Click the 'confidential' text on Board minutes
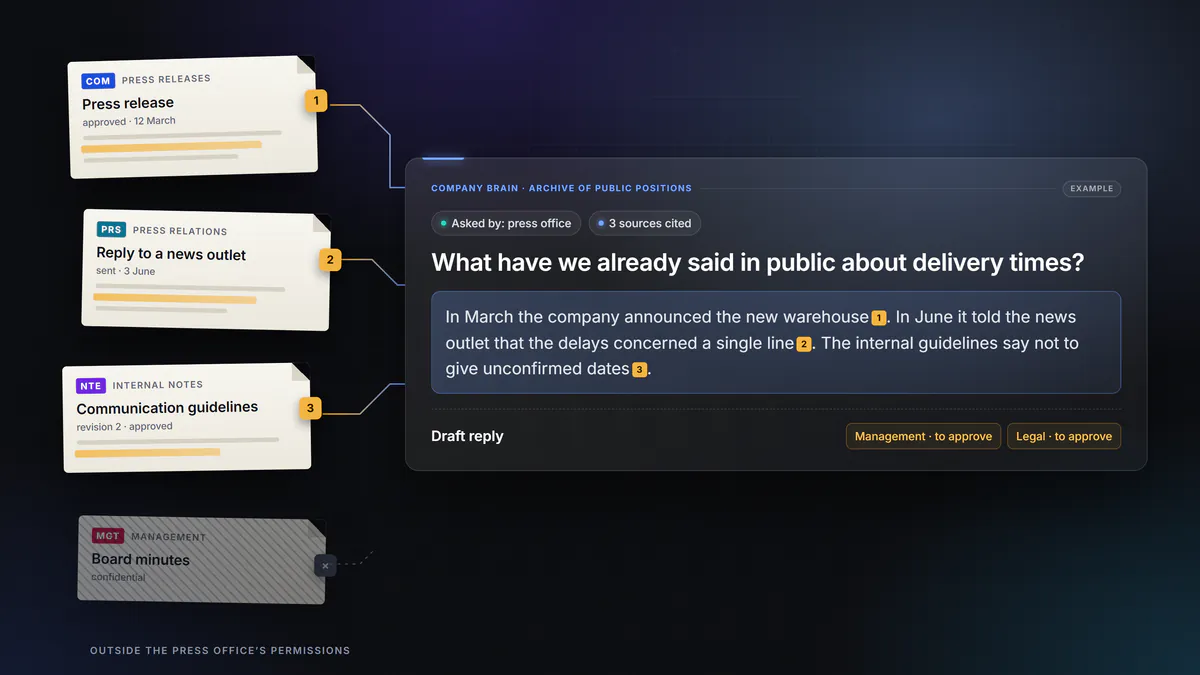Image resolution: width=1200 pixels, height=675 pixels. pos(118,577)
